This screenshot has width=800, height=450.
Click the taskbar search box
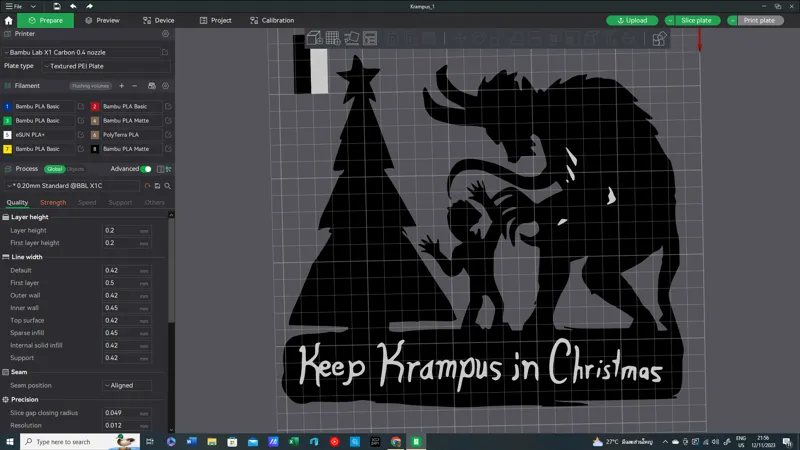coord(80,441)
